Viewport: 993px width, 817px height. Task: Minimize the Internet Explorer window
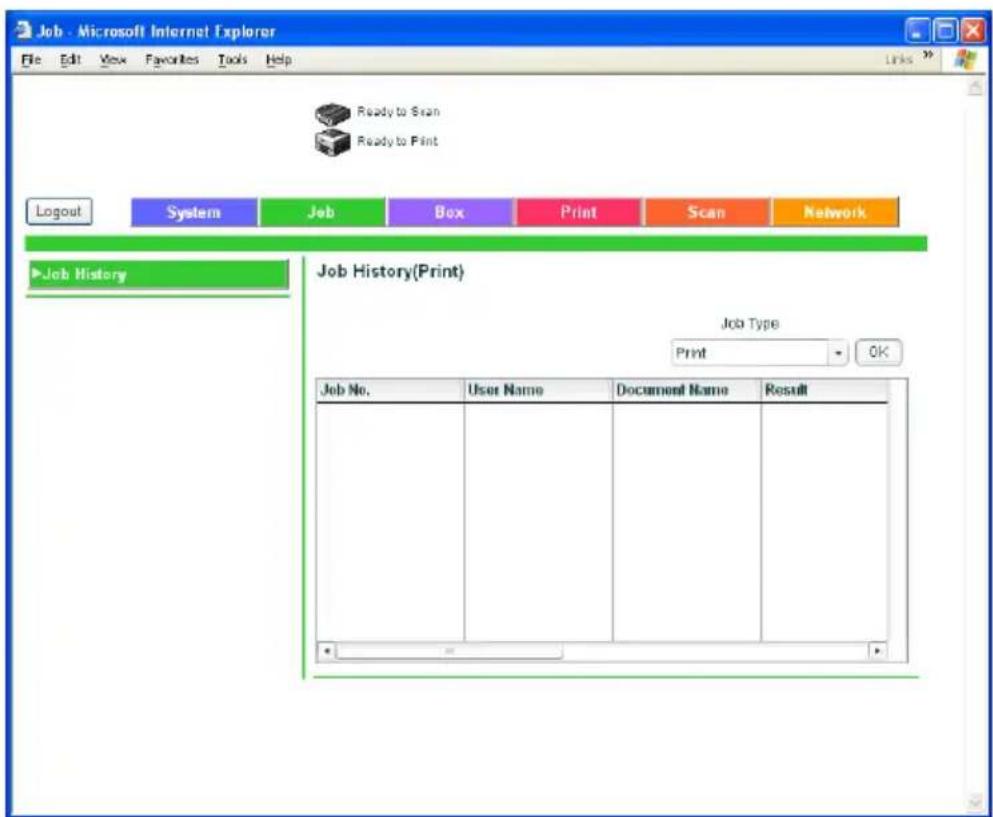click(916, 31)
